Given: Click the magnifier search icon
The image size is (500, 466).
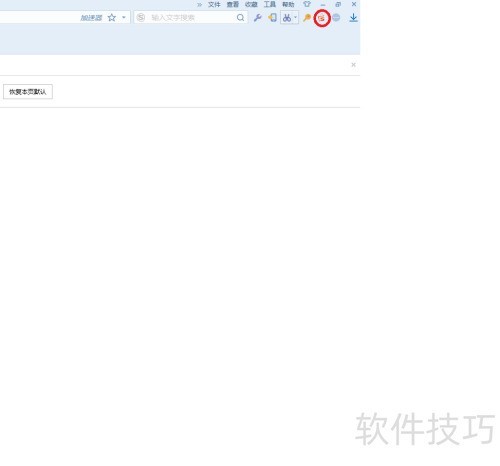Looking at the screenshot, I should click(x=240, y=18).
